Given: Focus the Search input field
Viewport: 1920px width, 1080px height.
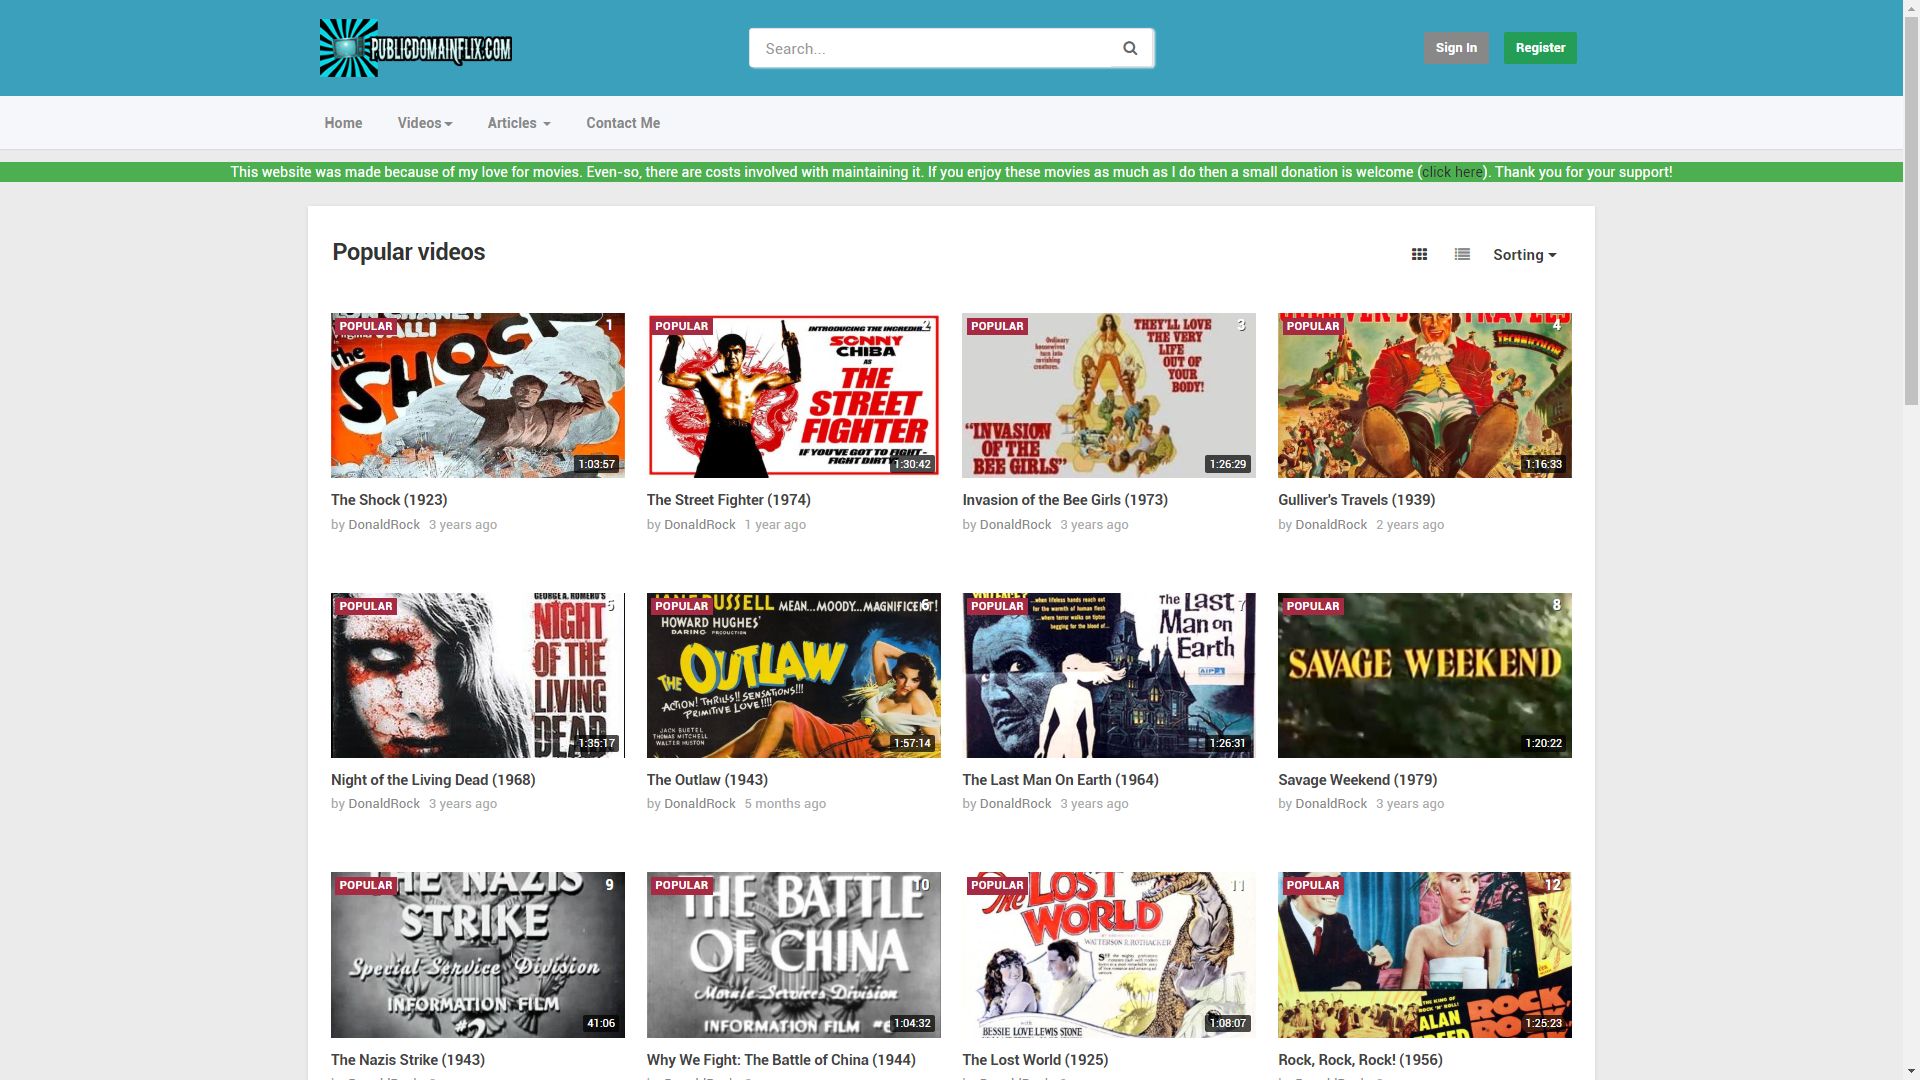Looking at the screenshot, I should [930, 48].
